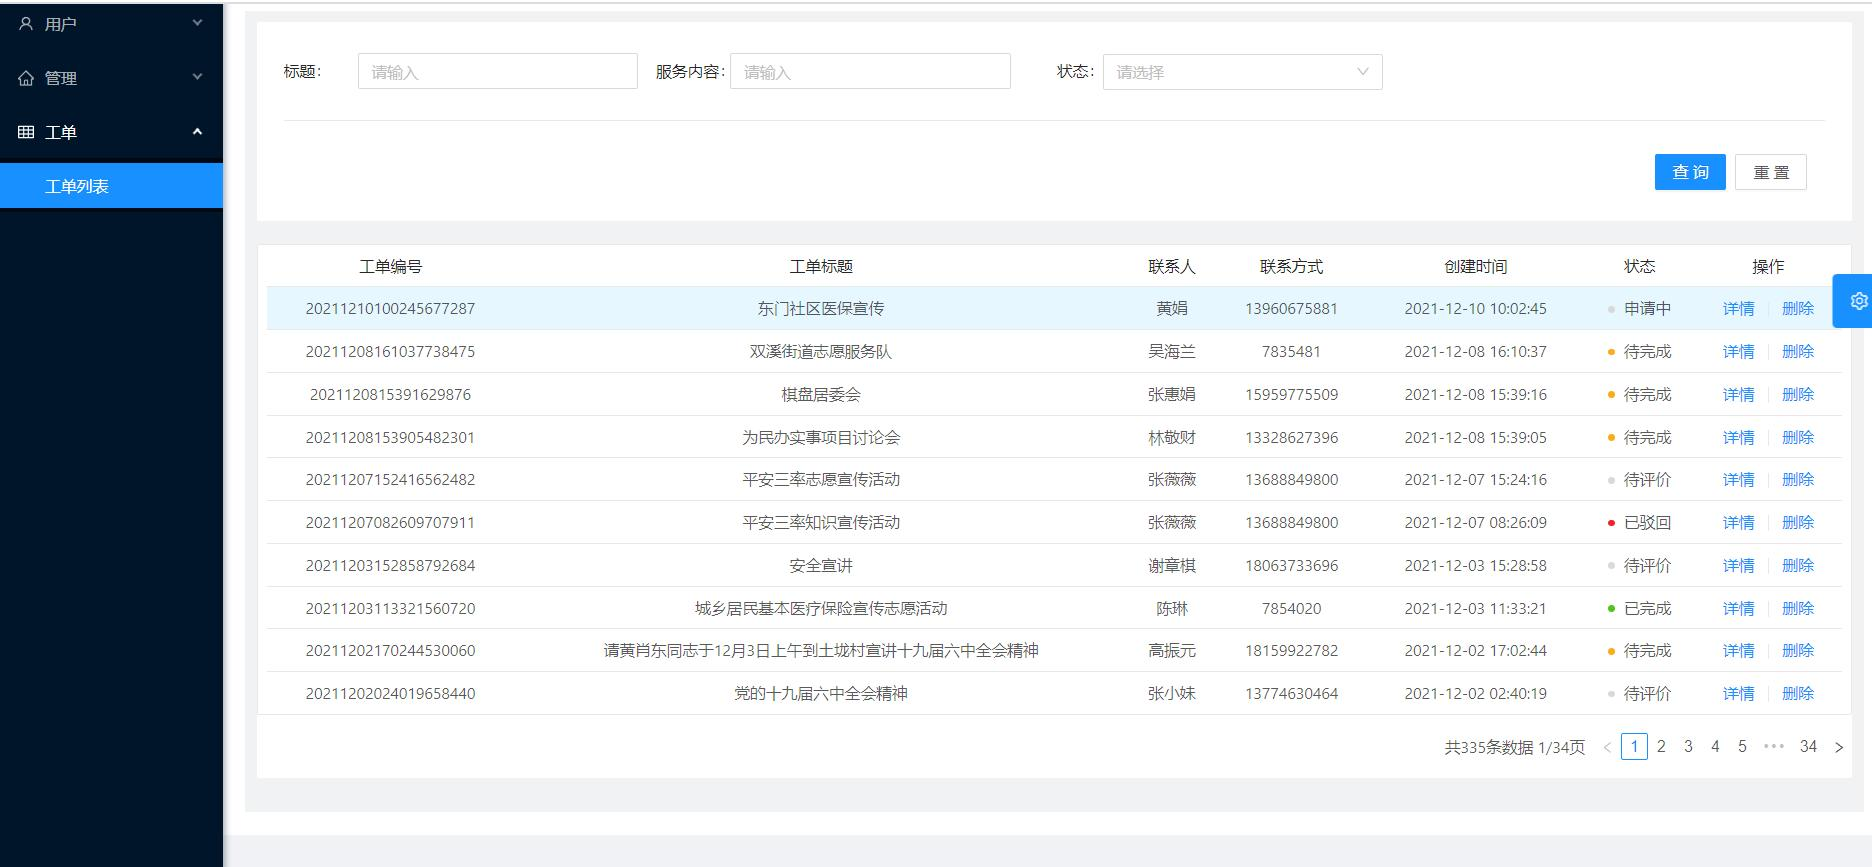Open 详情 for 东门社区医保宣传
1872x867 pixels.
coord(1738,309)
